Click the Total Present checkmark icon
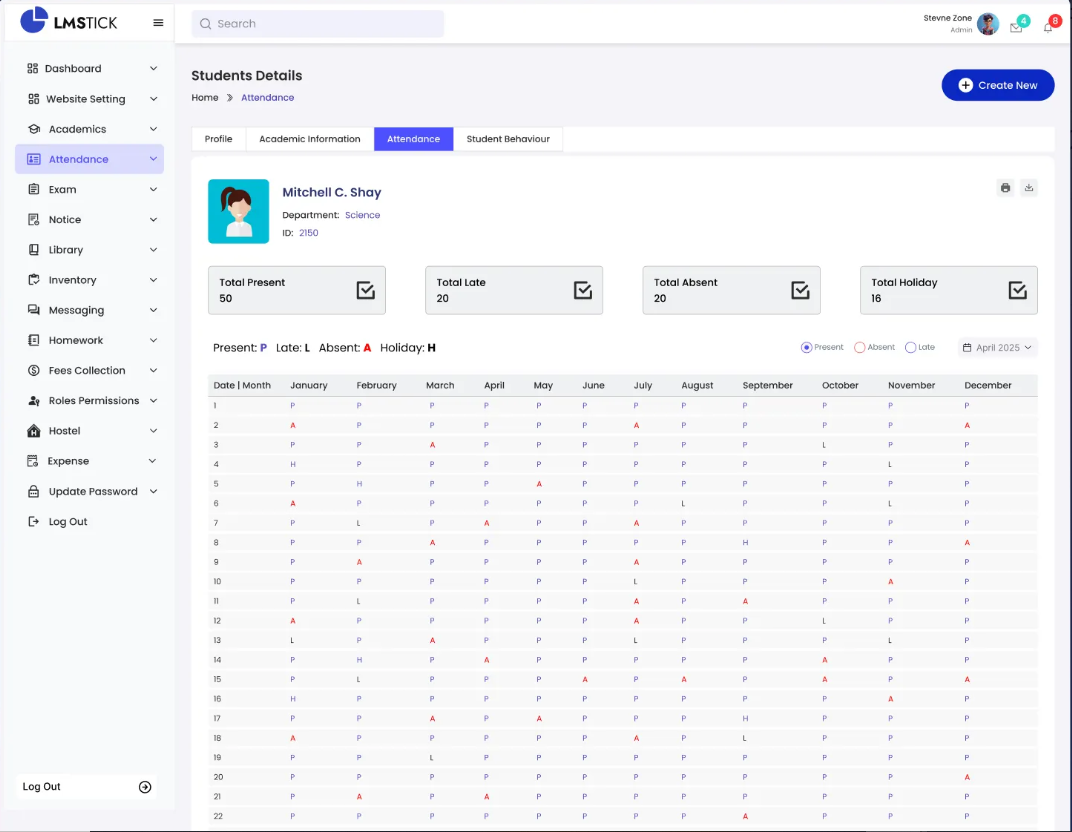Image resolution: width=1072 pixels, height=832 pixels. [365, 290]
